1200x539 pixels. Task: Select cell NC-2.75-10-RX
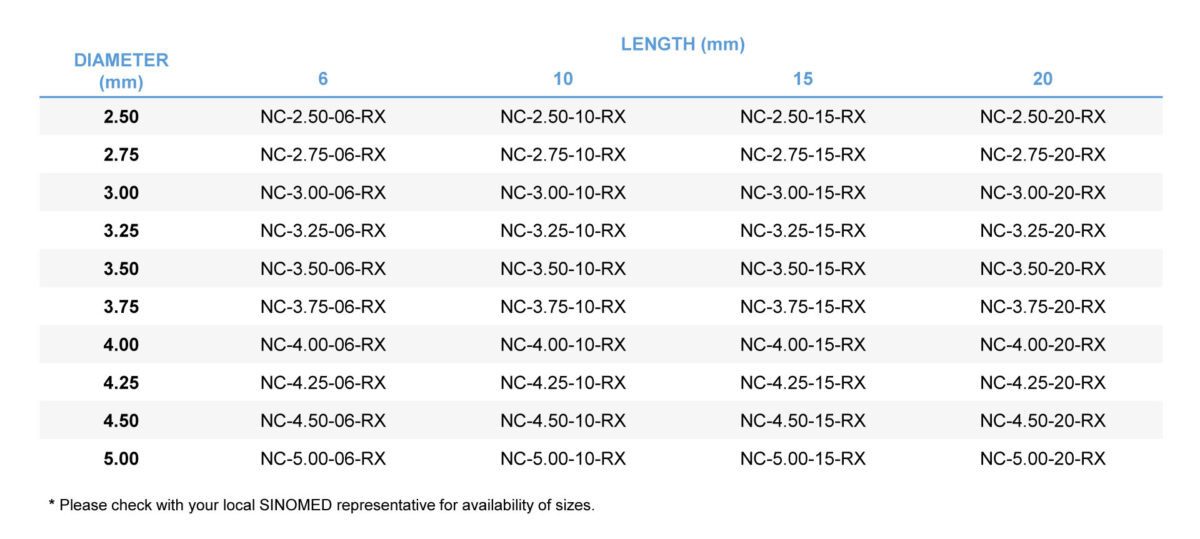tap(563, 155)
